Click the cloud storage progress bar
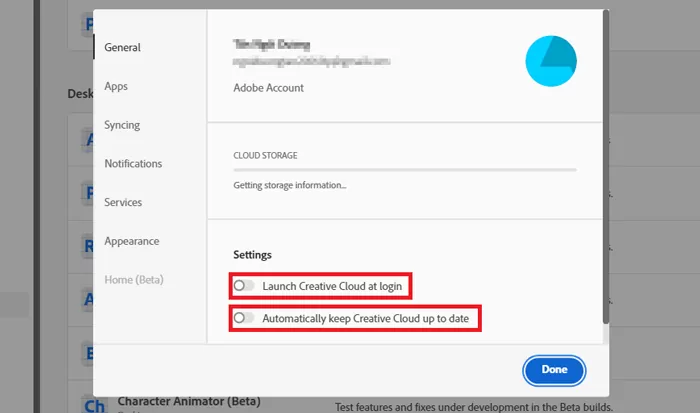This screenshot has width=700, height=413. (x=404, y=170)
